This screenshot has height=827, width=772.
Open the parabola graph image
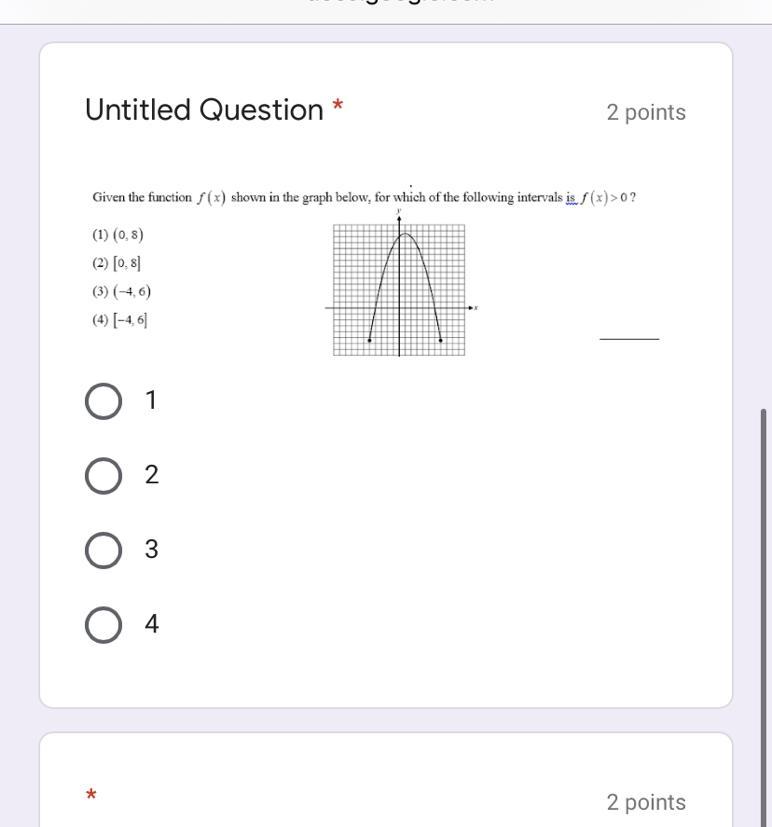tap(401, 284)
